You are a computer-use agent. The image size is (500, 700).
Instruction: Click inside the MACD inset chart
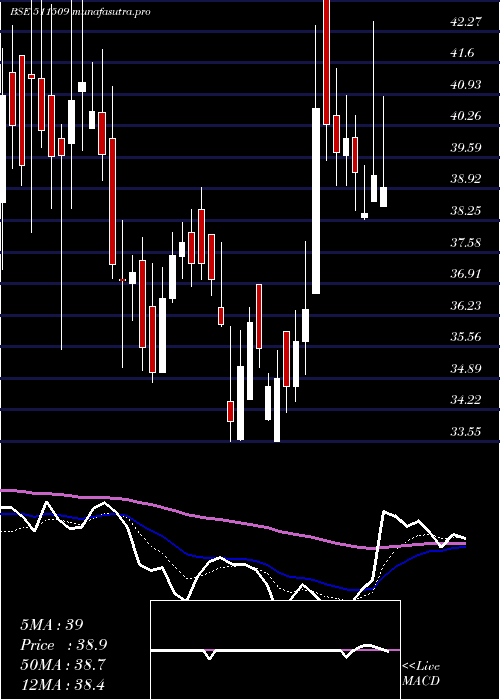[x=275, y=650]
